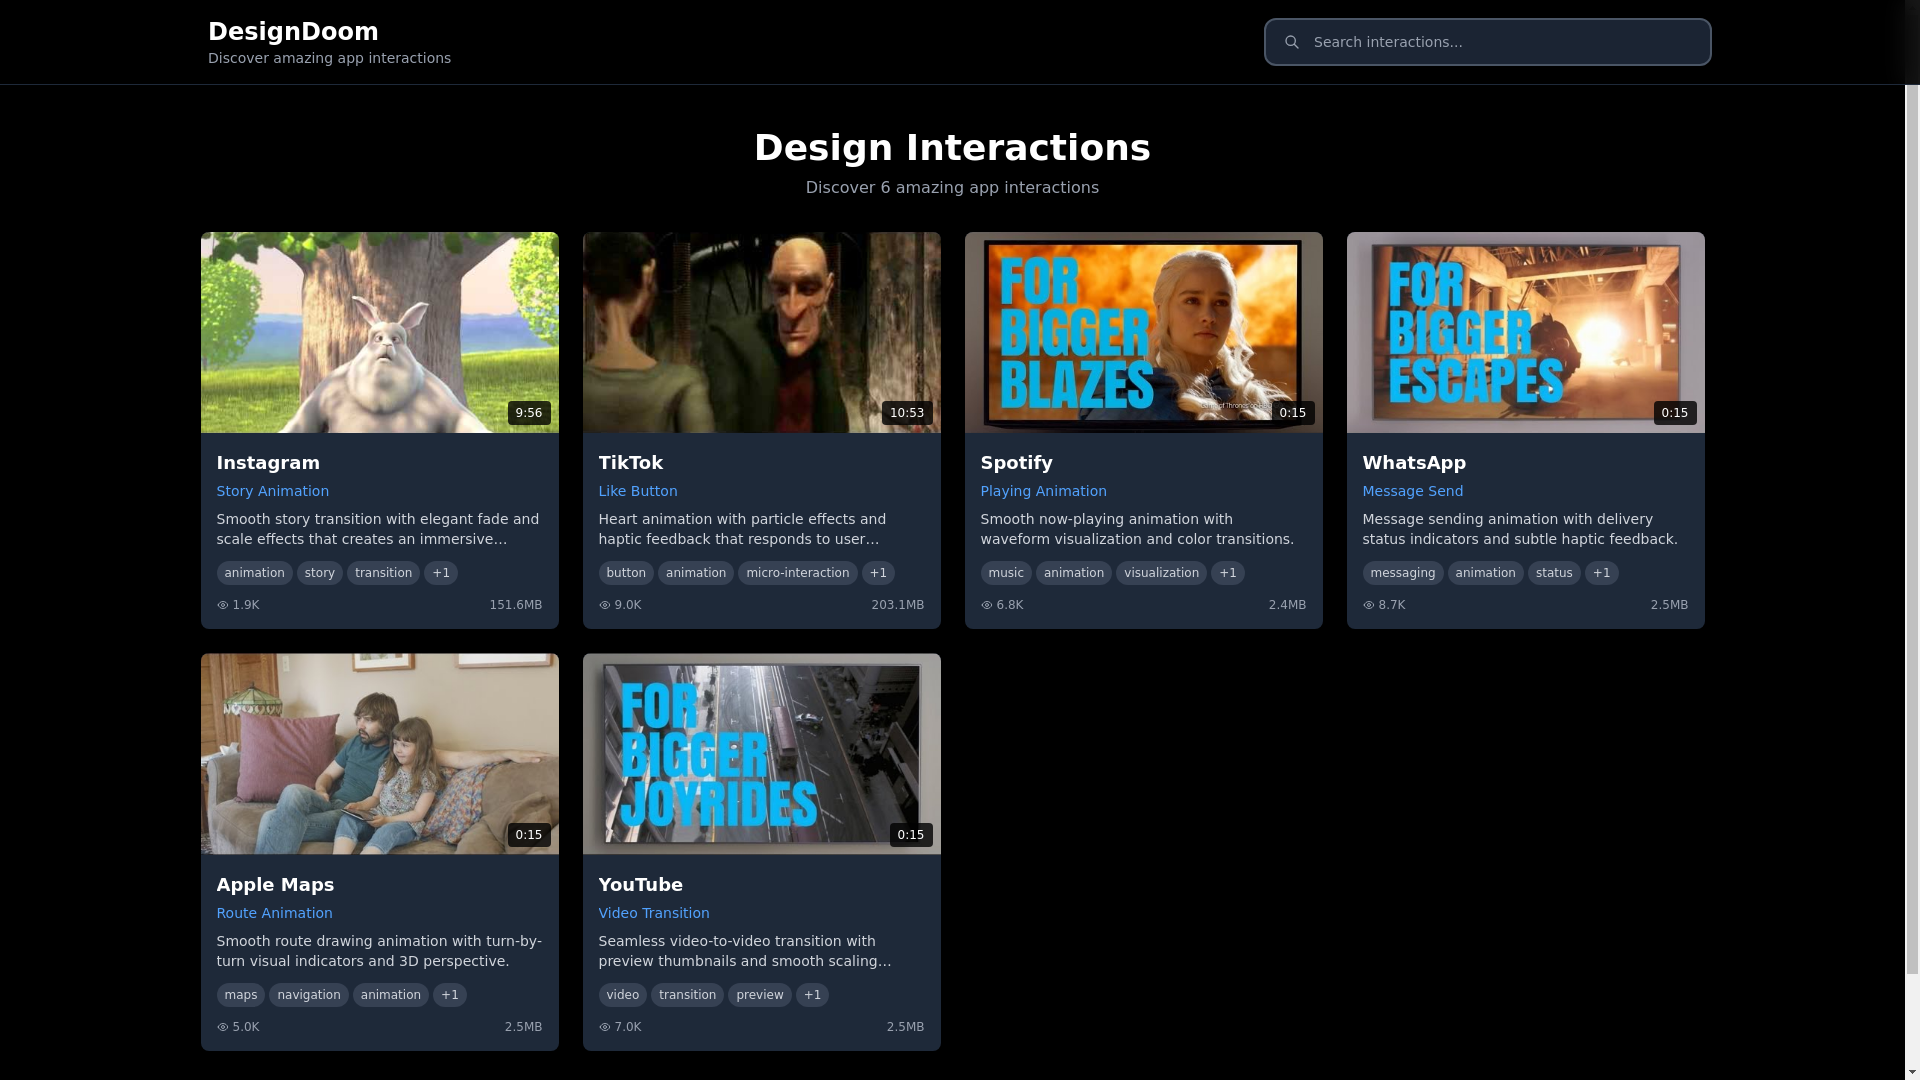
Task: Select Spotify's animation tag
Action: [x=1074, y=573]
